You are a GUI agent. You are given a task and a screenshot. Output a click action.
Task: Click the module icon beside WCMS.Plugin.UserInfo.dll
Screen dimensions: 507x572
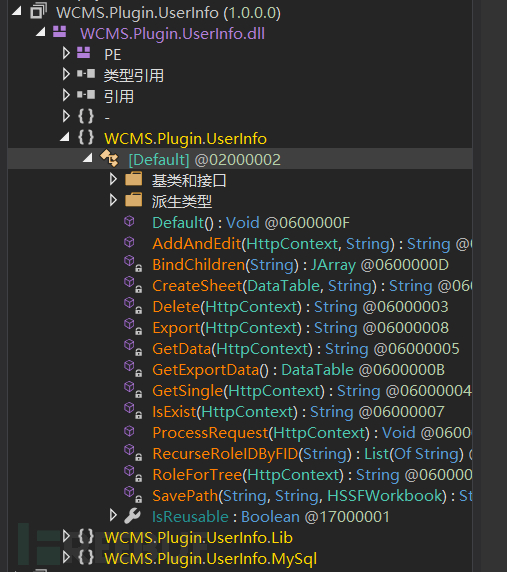59,32
